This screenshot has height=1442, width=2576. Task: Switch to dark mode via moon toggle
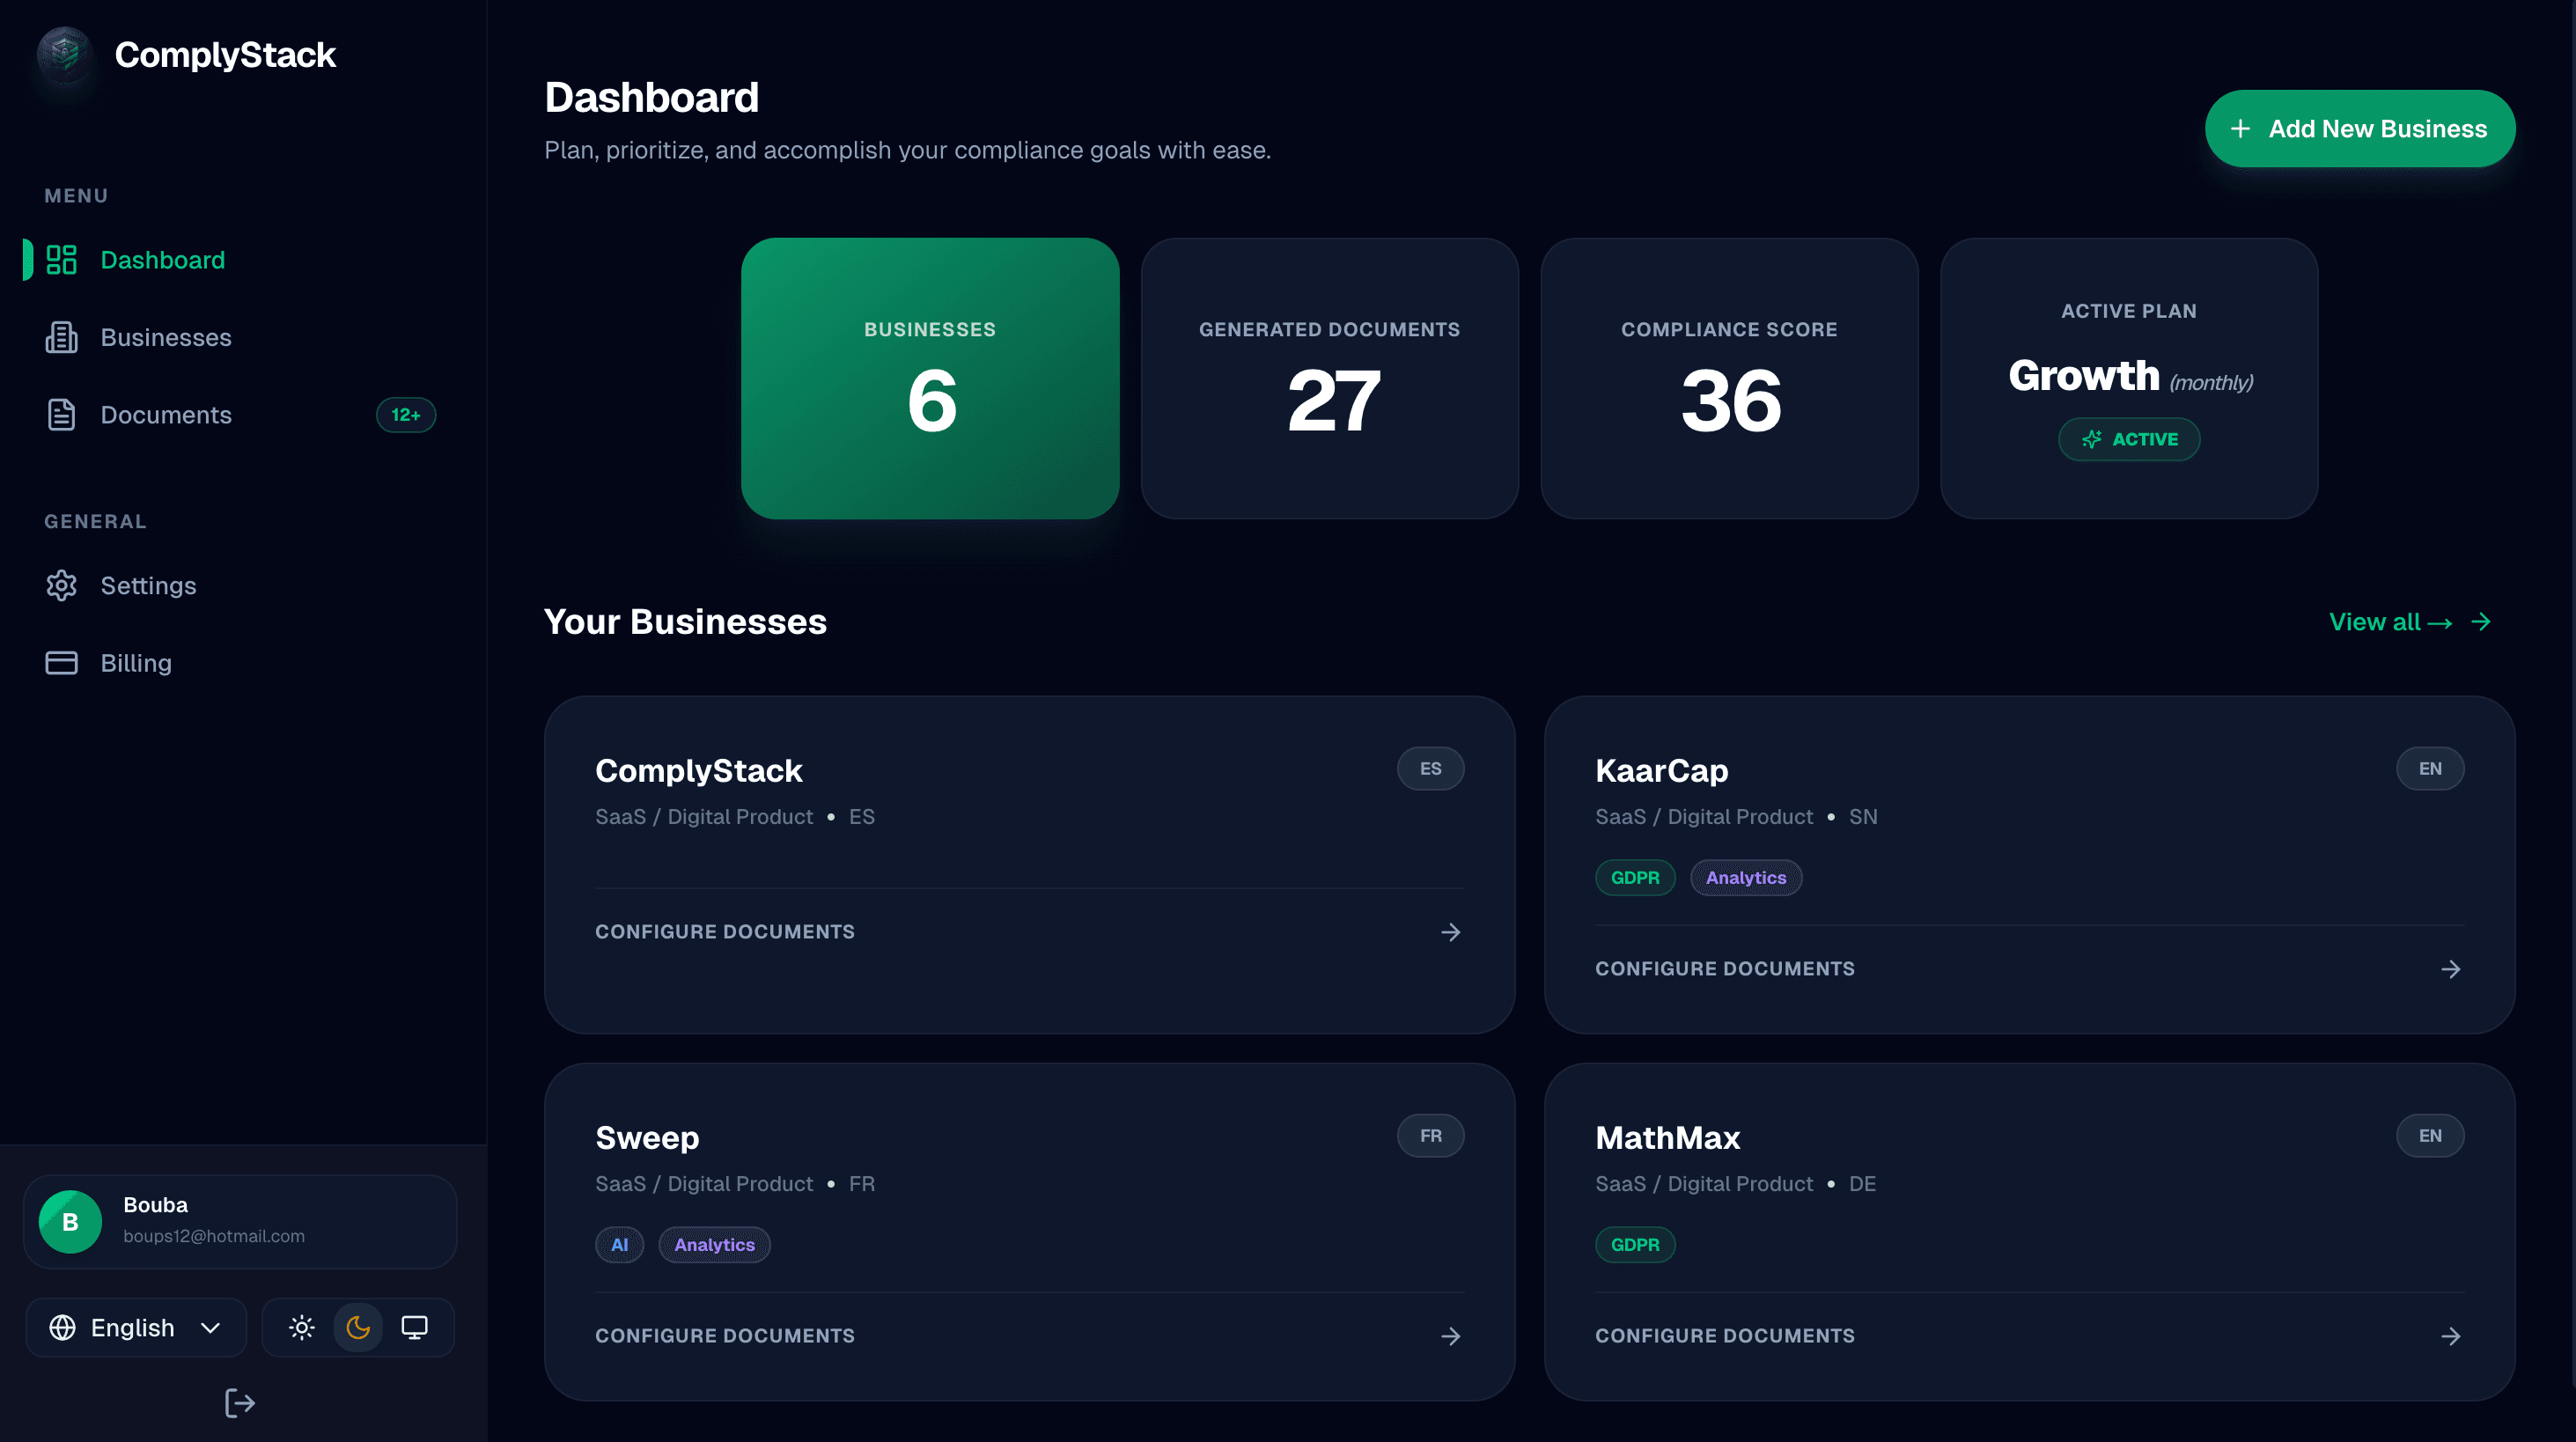[358, 1327]
